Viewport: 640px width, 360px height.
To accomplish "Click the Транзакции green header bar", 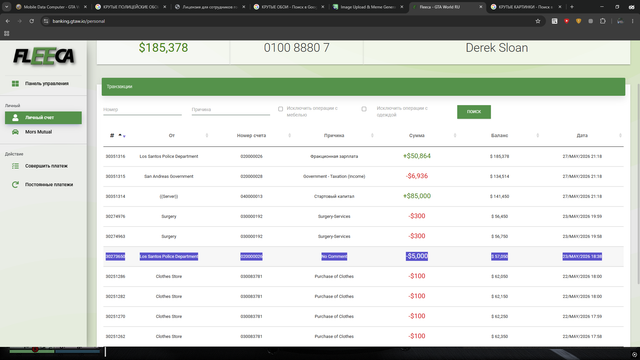I will 363,87.
